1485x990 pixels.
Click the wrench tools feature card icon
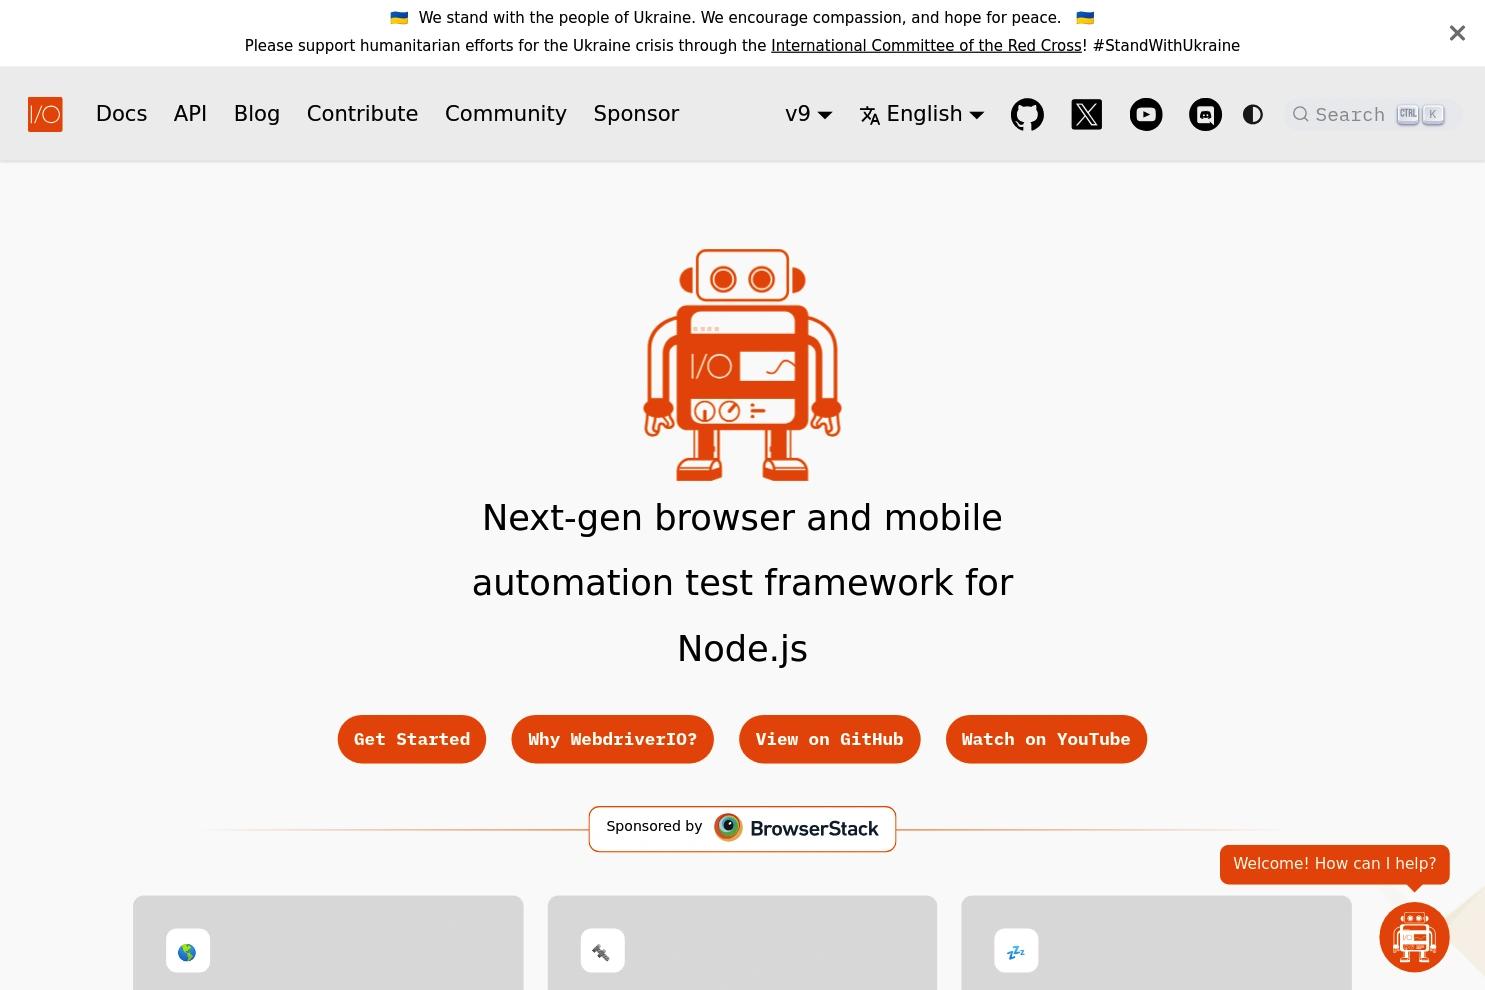(602, 951)
